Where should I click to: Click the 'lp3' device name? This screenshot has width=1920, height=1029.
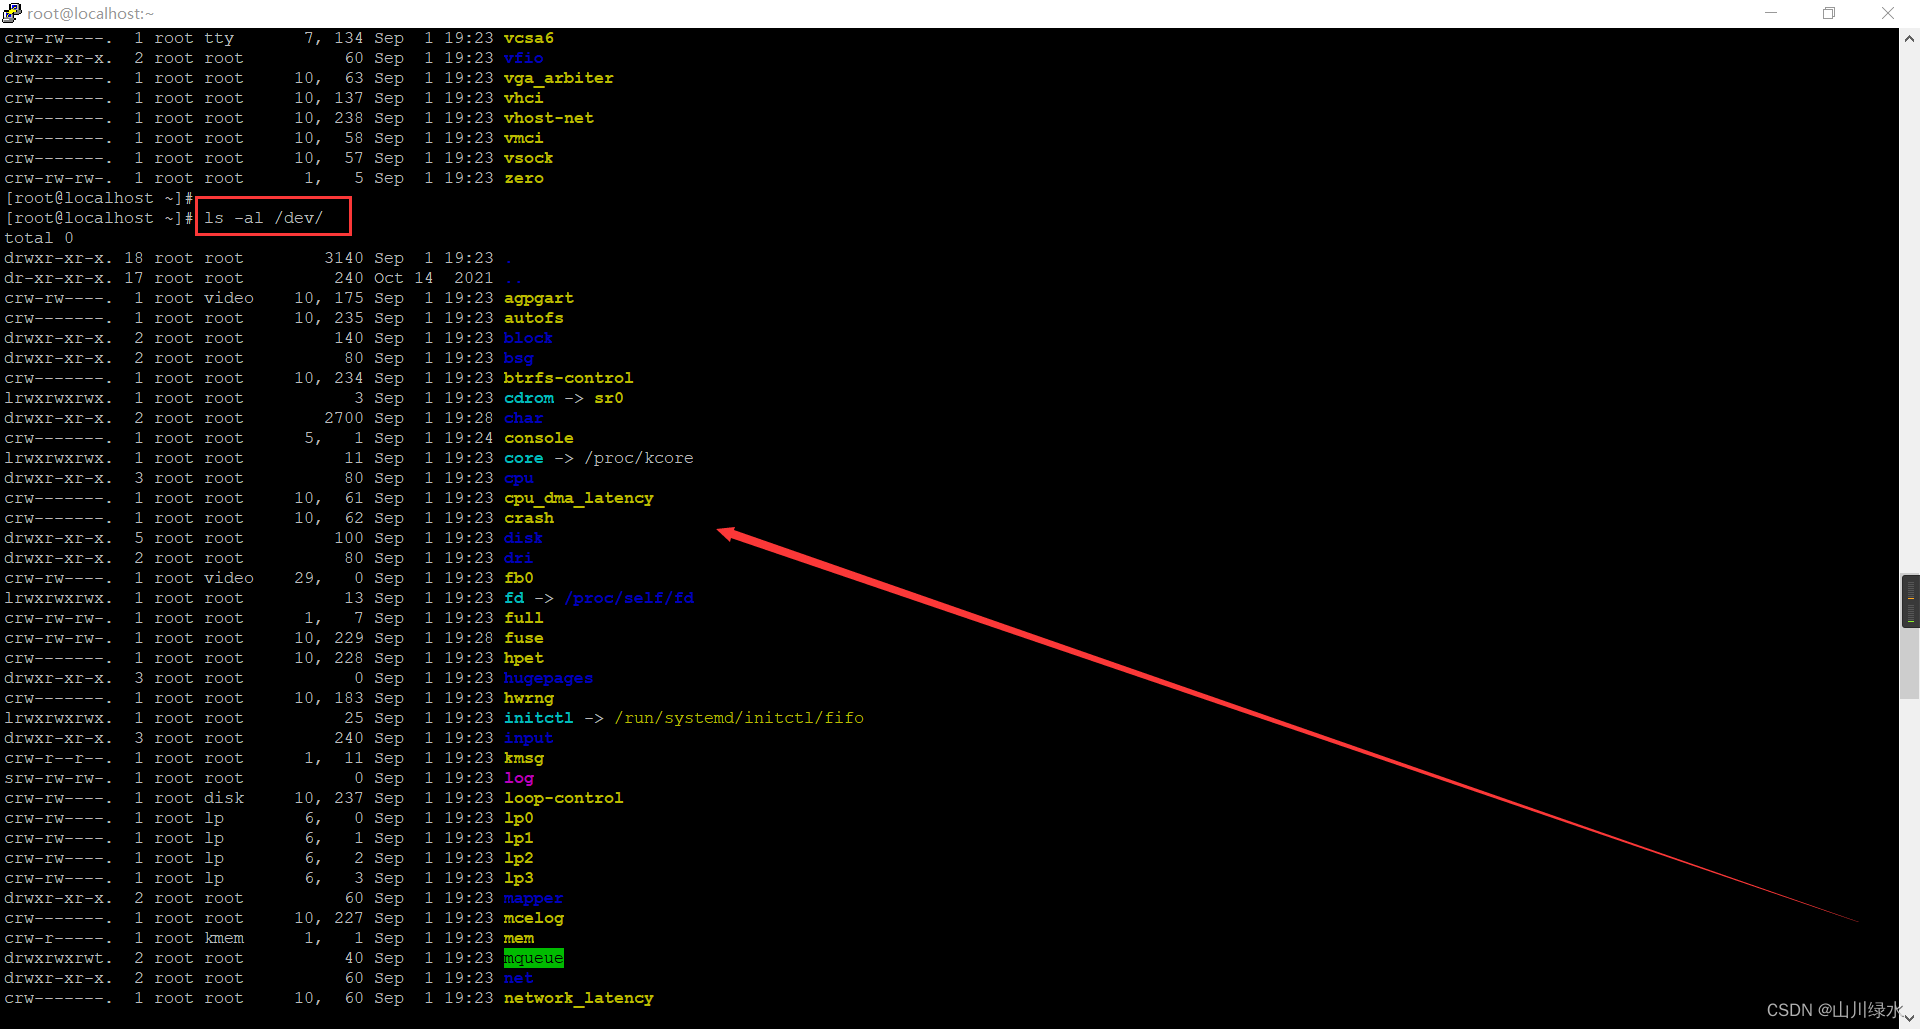pos(519,878)
